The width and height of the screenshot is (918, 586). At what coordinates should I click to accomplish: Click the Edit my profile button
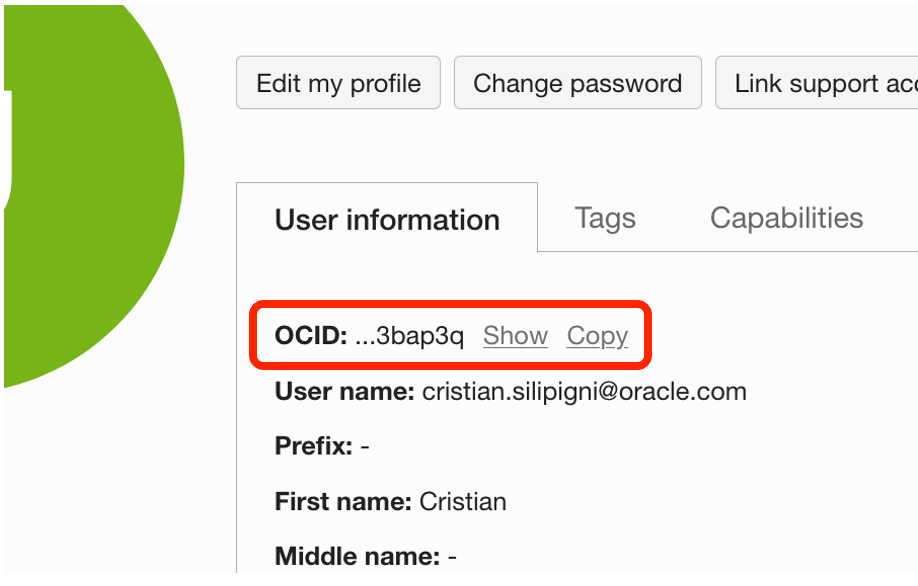tap(338, 83)
